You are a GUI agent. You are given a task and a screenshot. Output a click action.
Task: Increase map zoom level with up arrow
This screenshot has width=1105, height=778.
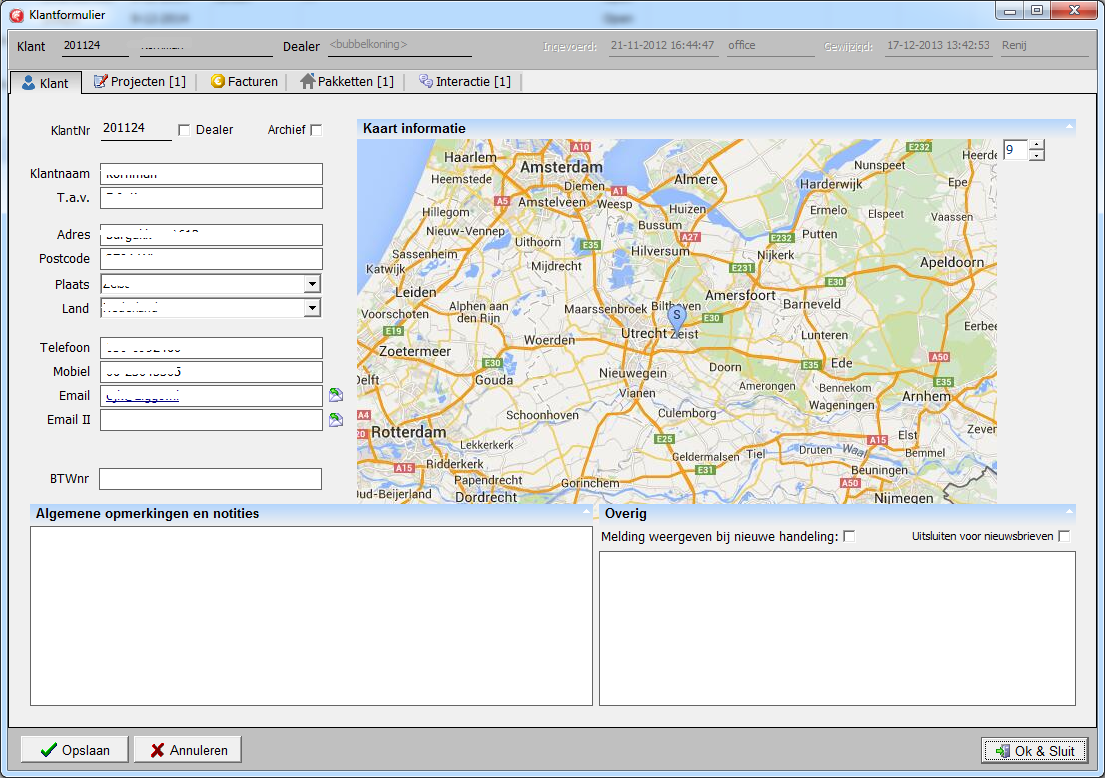coord(1037,145)
